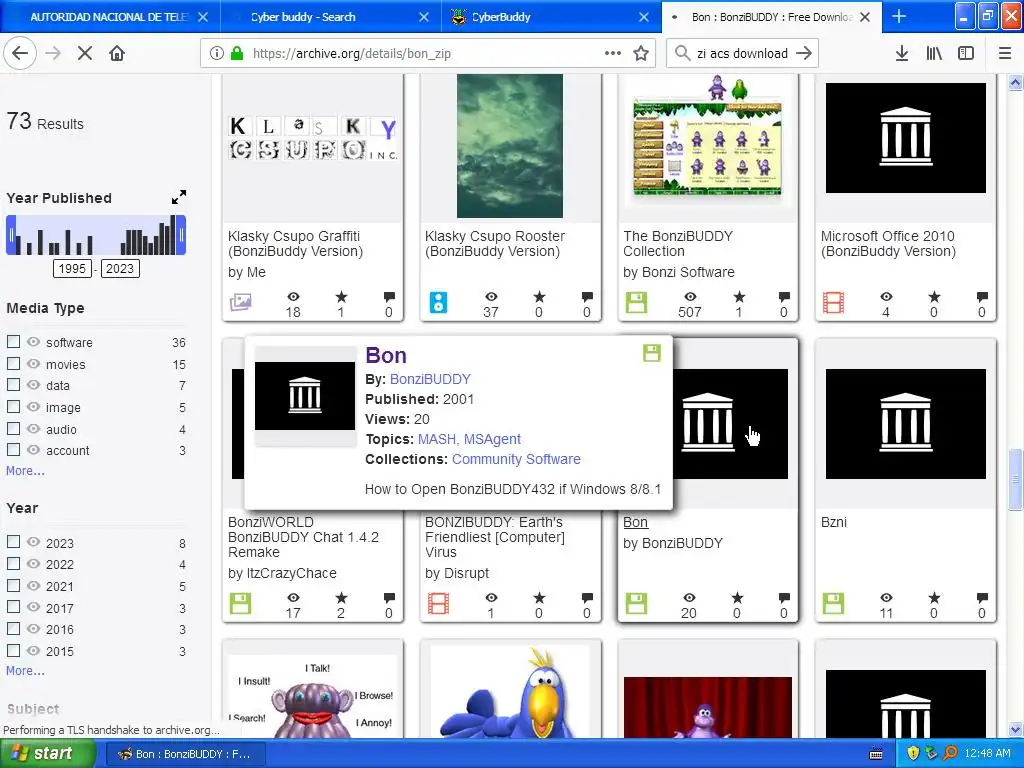Screen dimensions: 1024x768
Task: Open the Library toolbar icon
Action: coord(934,54)
